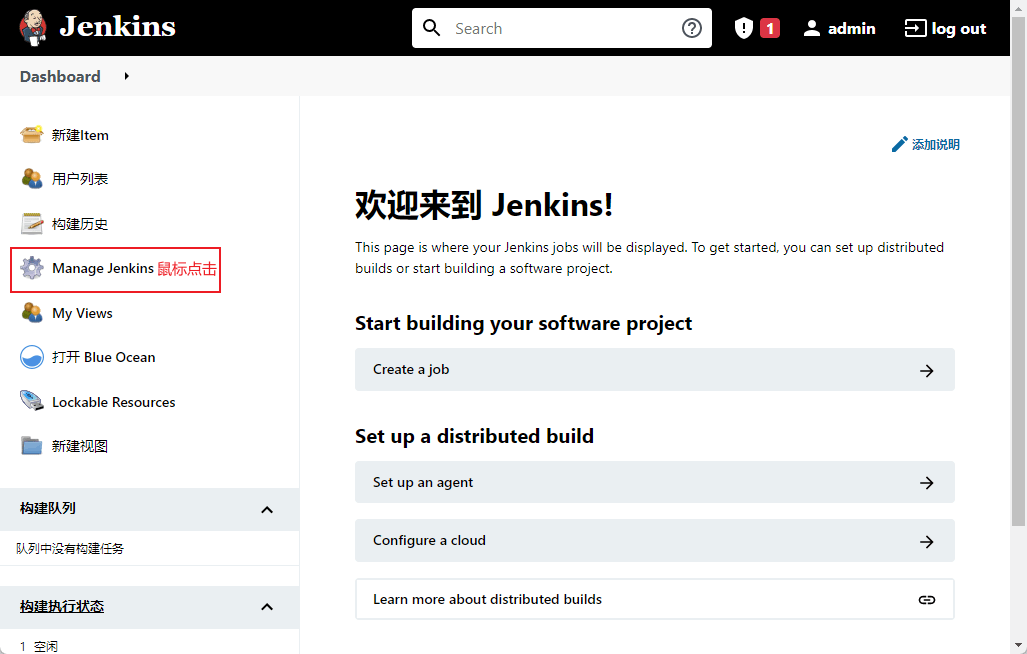Image resolution: width=1027 pixels, height=654 pixels.
Task: Collapse the 构建执行状态 panel chevron
Action: point(267,607)
